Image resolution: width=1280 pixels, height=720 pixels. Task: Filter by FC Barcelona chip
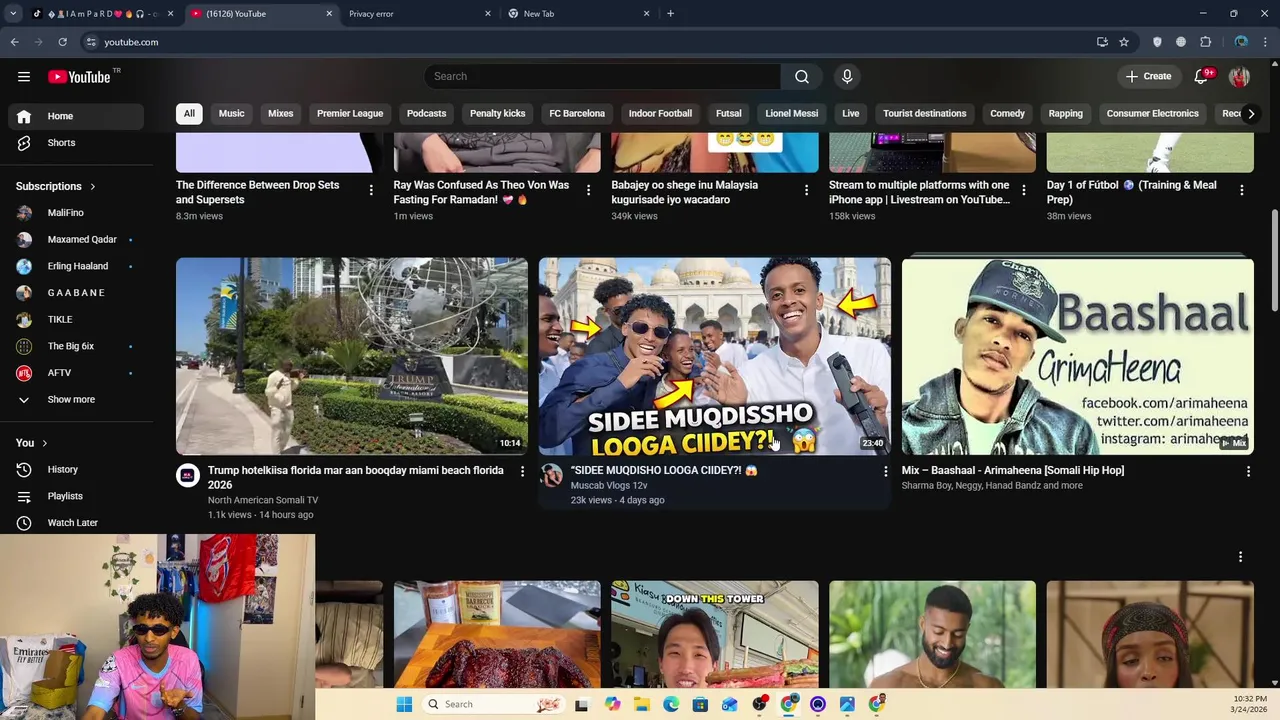click(577, 113)
